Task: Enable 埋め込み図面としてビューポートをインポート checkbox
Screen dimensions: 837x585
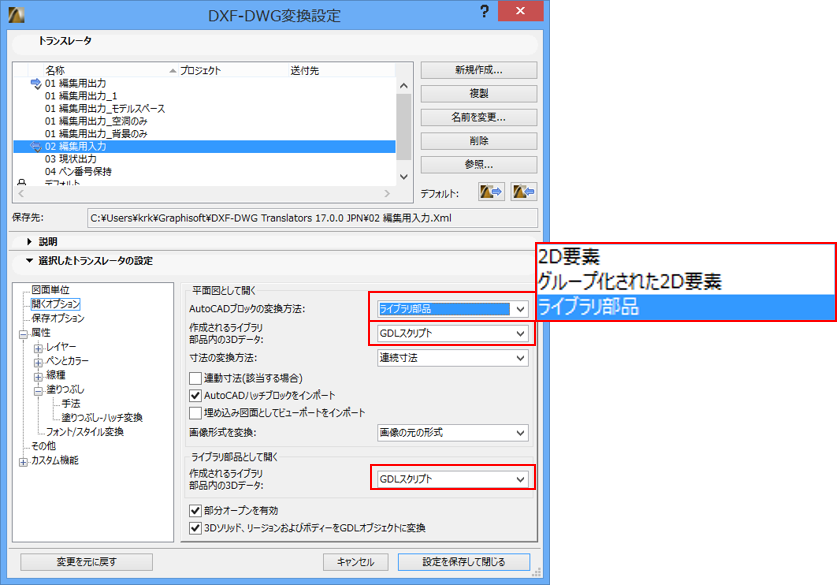Action: pos(195,413)
